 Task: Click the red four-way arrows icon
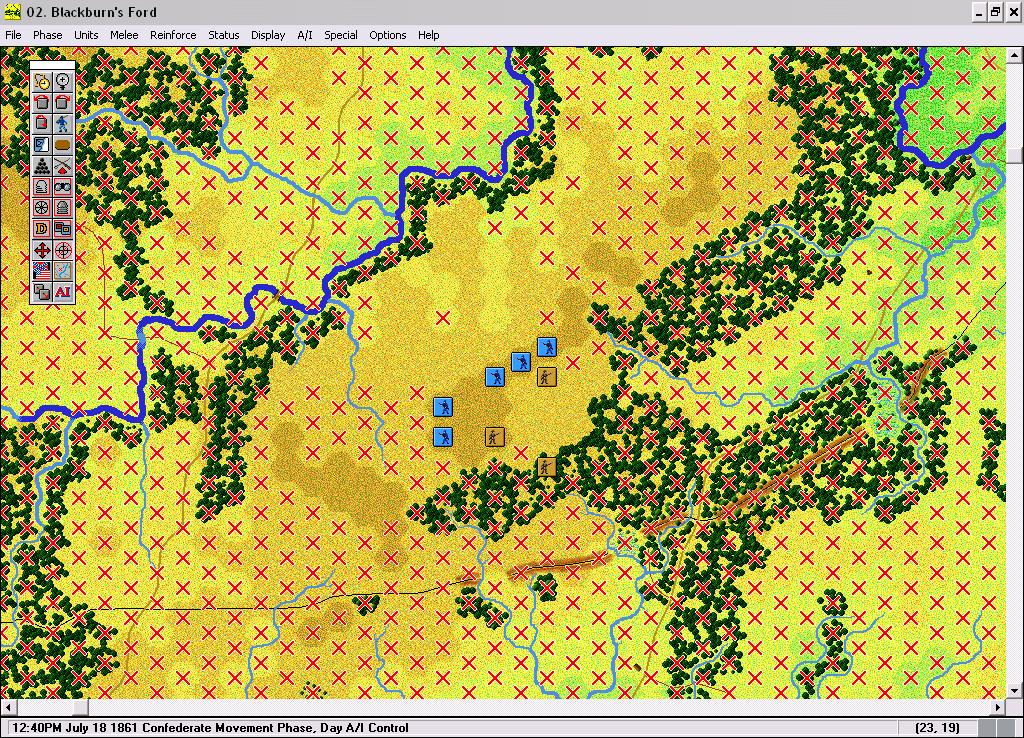pos(42,249)
